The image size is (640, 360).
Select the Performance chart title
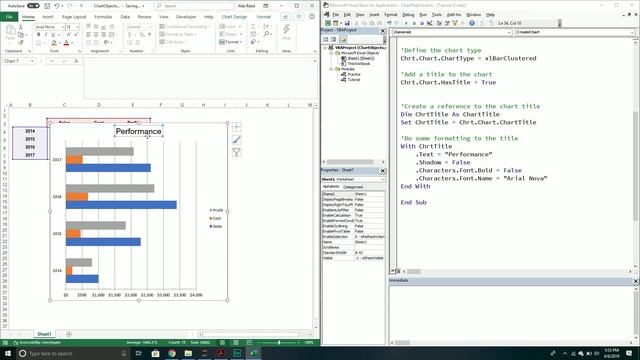(x=138, y=131)
